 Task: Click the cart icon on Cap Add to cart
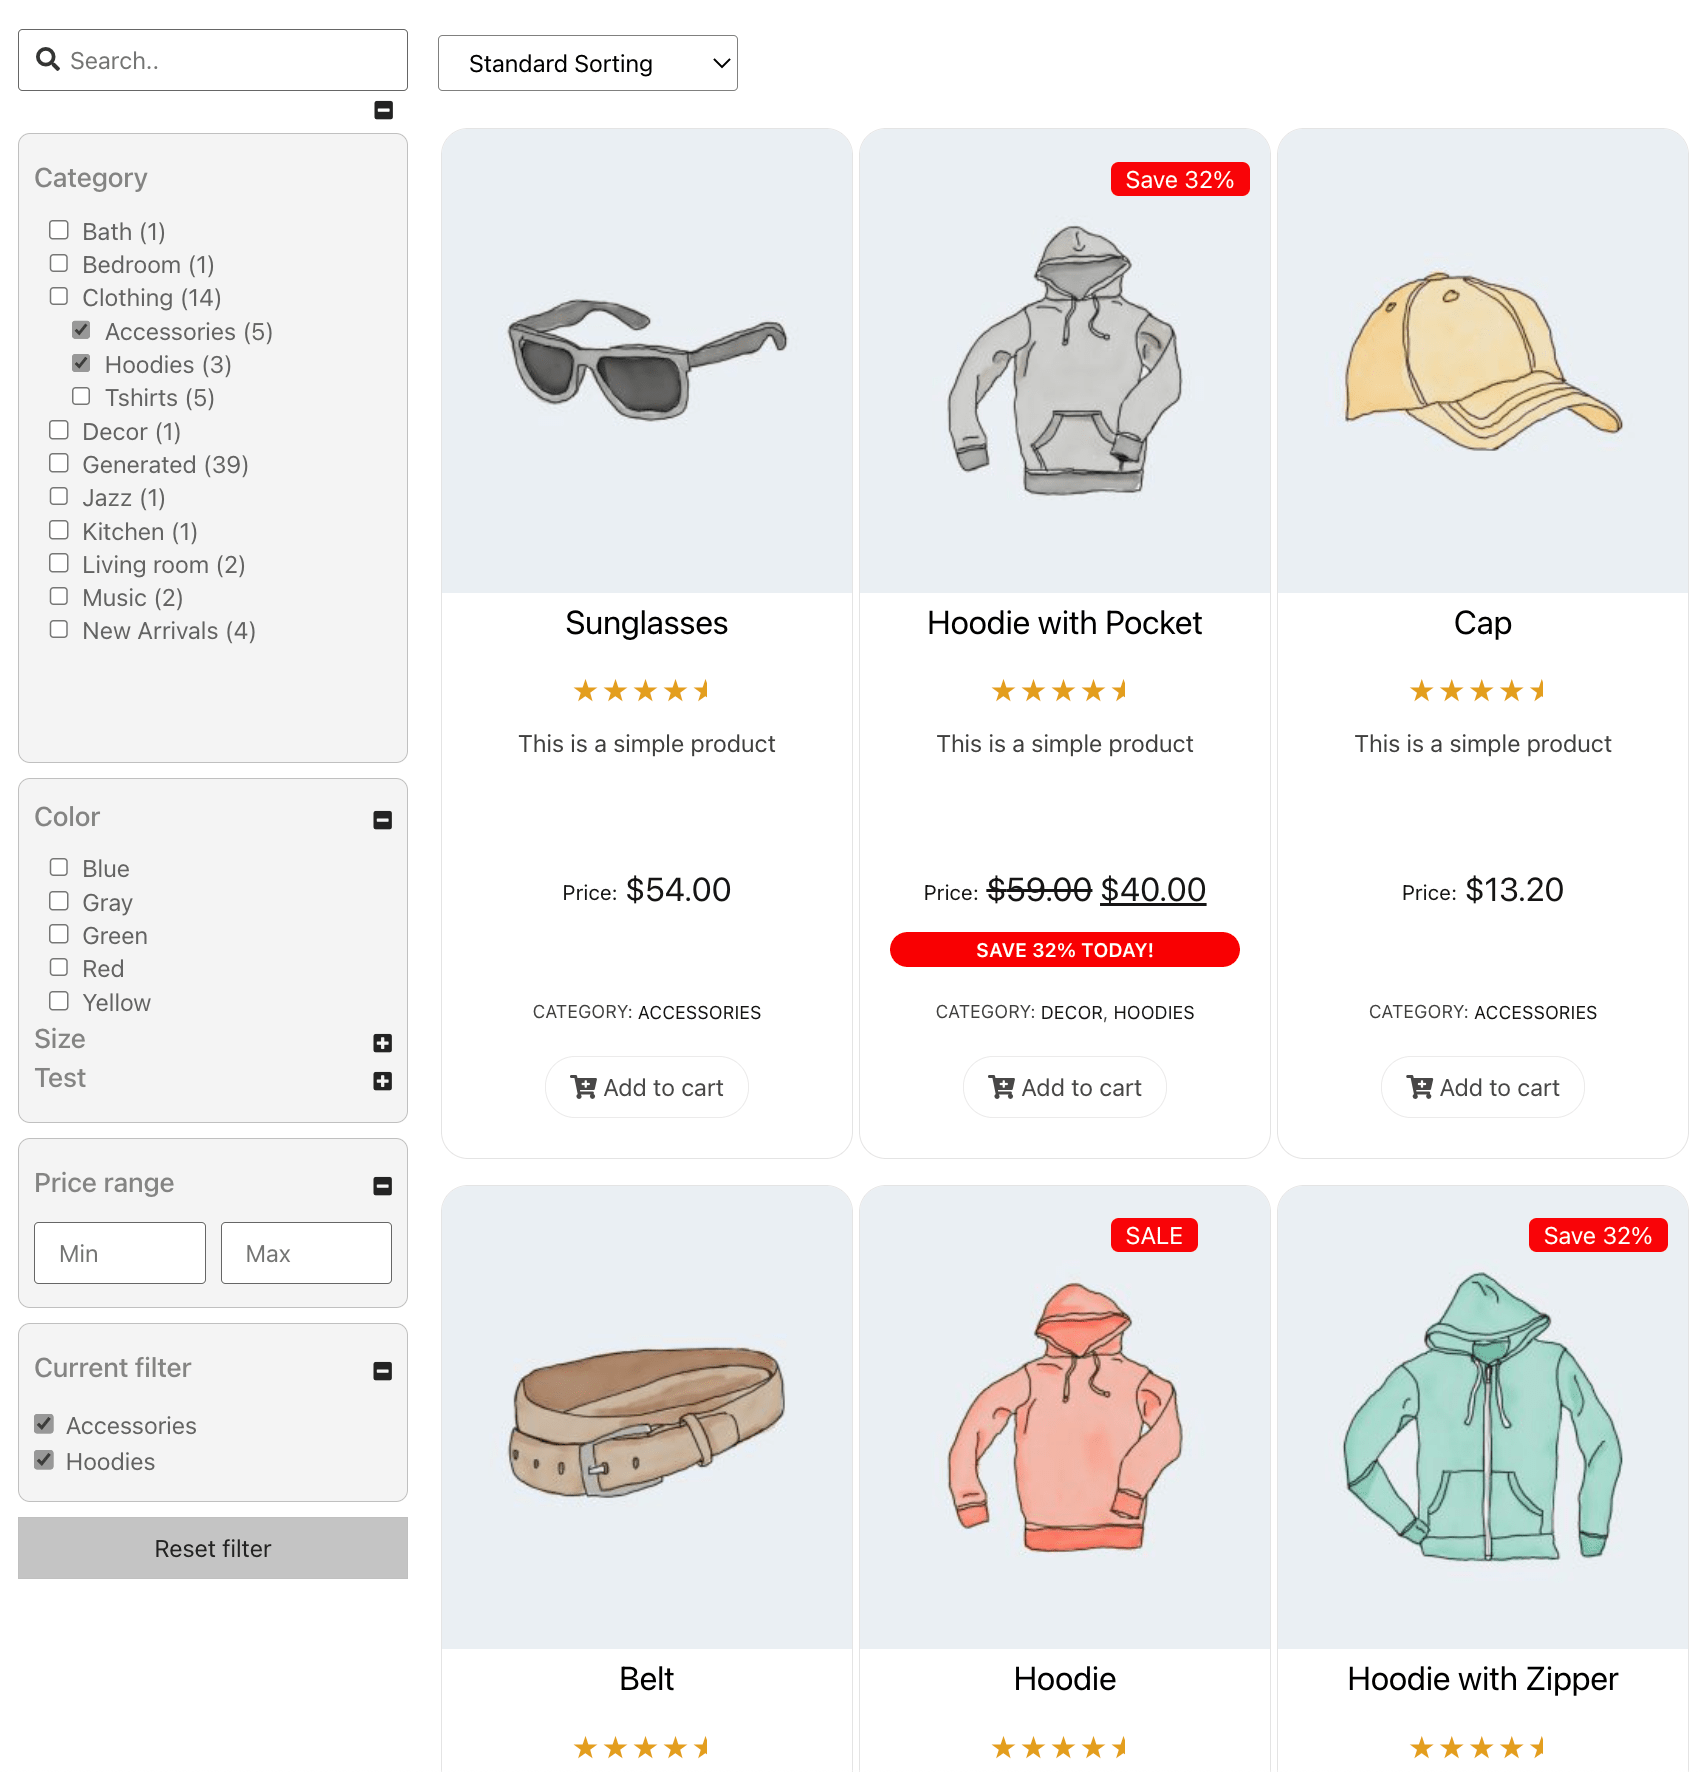(1418, 1087)
